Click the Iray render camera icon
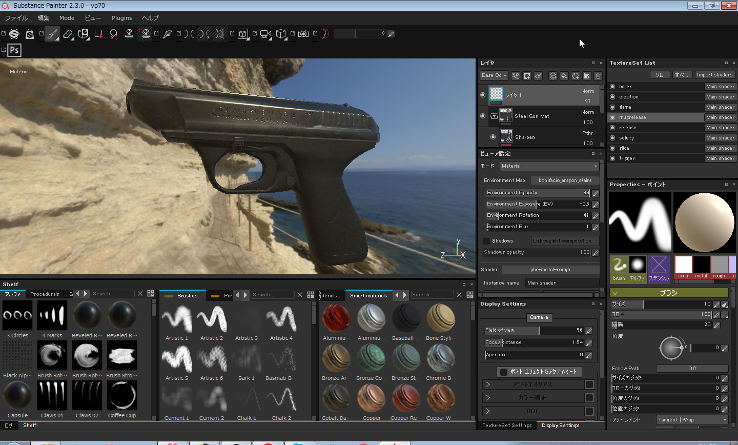The width and height of the screenshot is (738, 445). coord(304,34)
